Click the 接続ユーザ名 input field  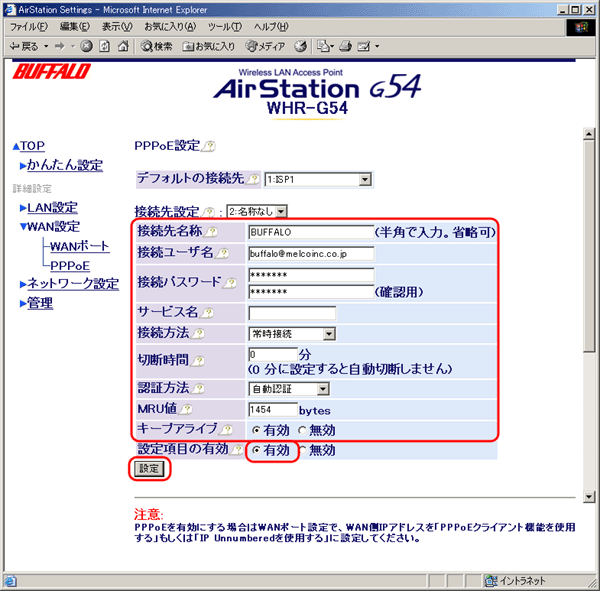311,254
